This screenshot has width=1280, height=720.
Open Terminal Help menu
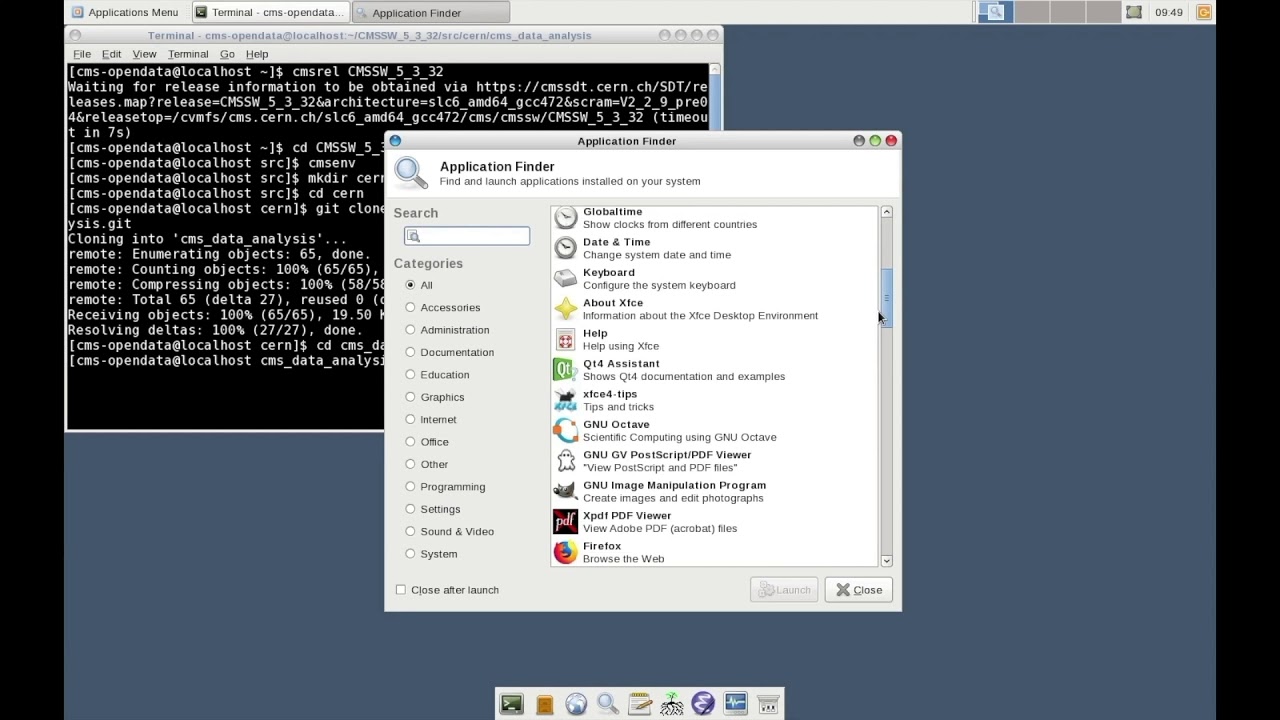point(257,54)
